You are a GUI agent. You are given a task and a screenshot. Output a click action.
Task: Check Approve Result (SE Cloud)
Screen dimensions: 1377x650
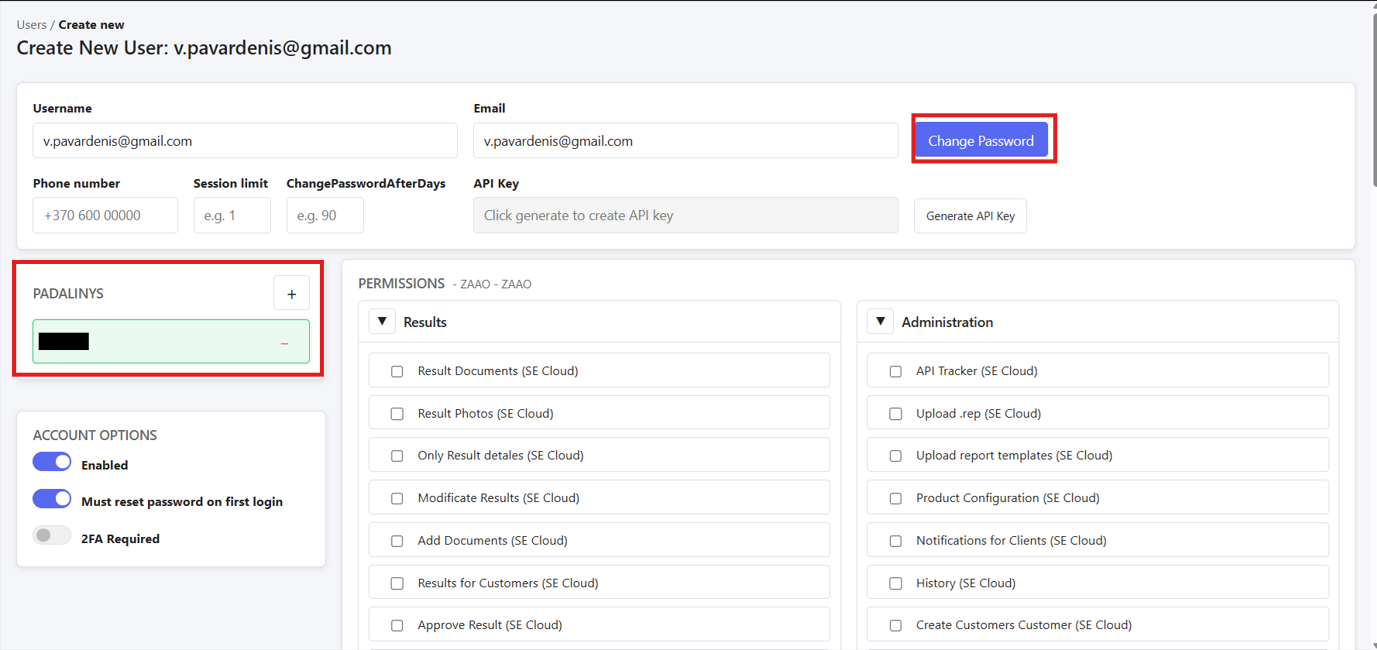397,626
